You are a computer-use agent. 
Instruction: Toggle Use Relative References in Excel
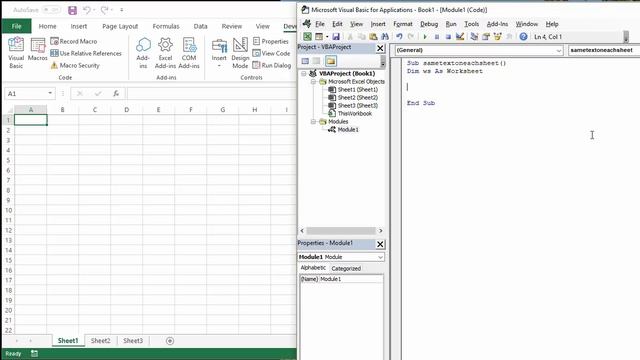(x=86, y=53)
